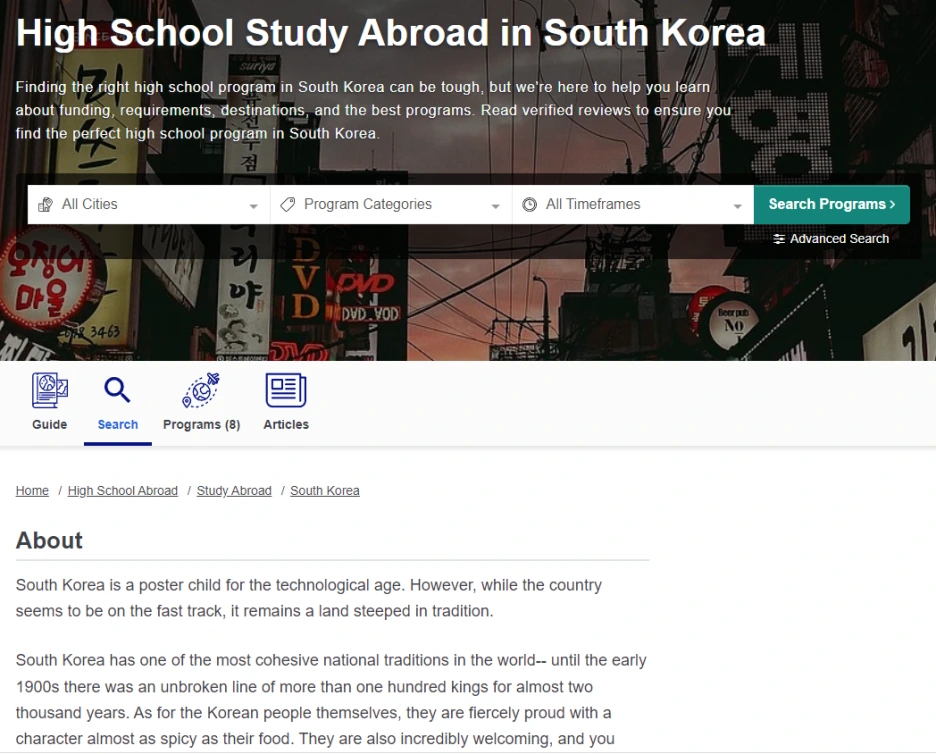
Task: Click the Articles newspaper icon
Action: point(286,390)
